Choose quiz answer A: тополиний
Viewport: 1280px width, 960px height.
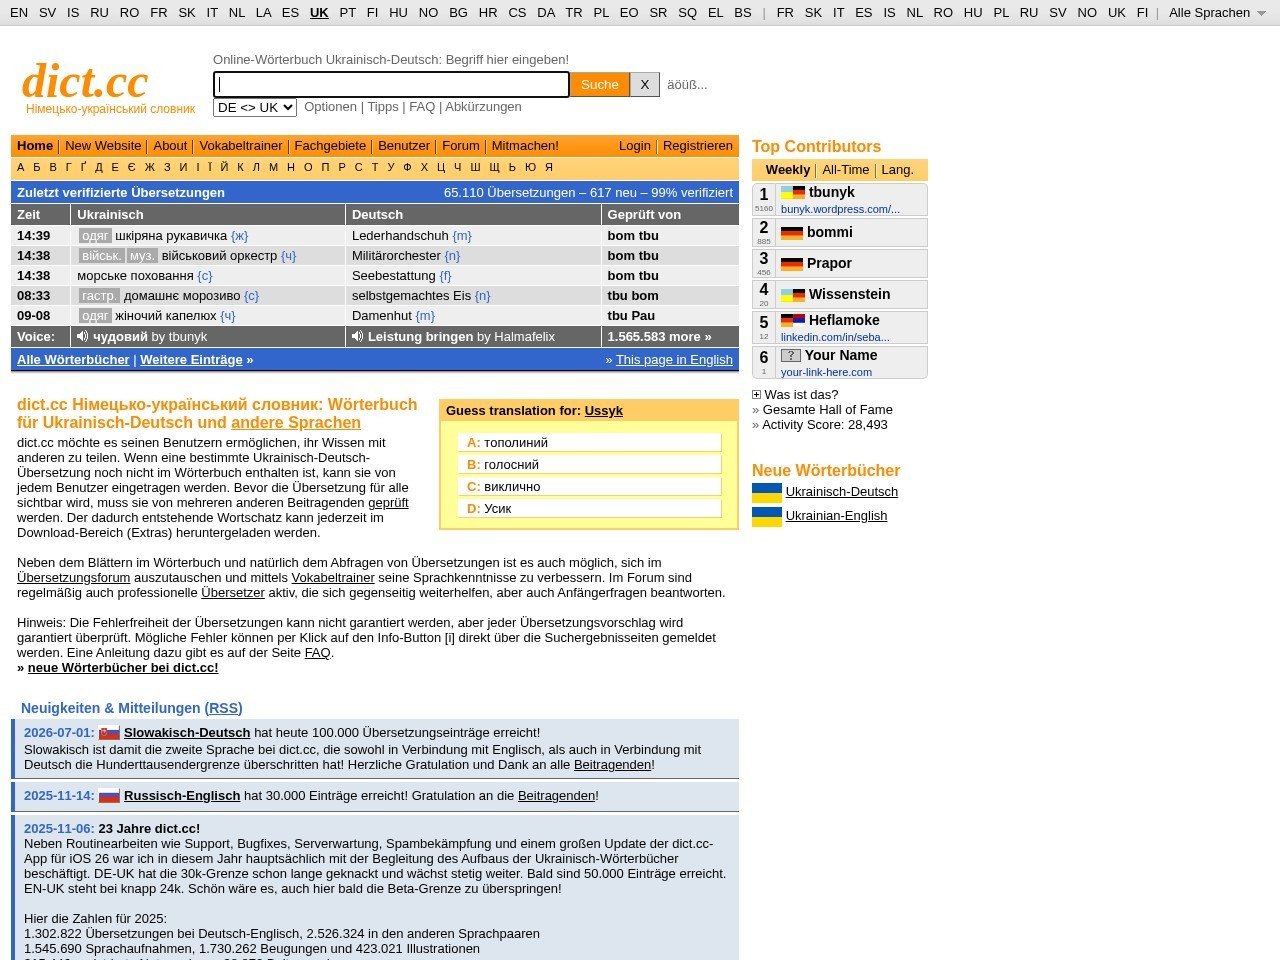coord(589,443)
